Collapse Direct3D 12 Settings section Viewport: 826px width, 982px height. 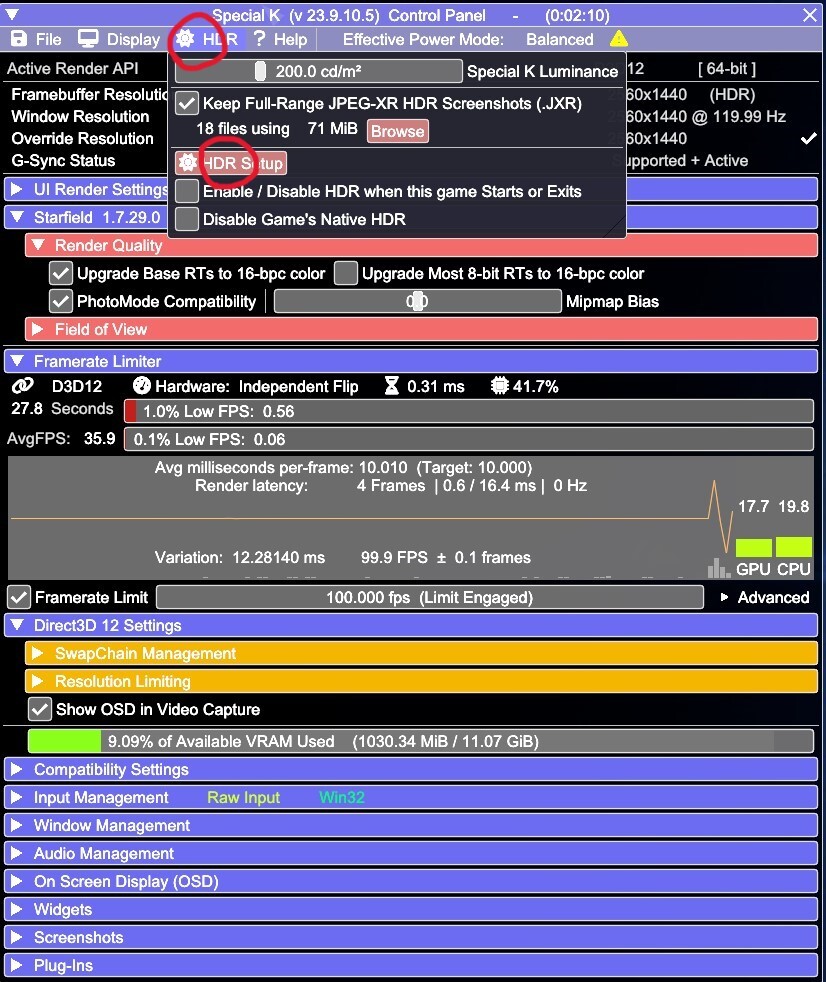411,626
